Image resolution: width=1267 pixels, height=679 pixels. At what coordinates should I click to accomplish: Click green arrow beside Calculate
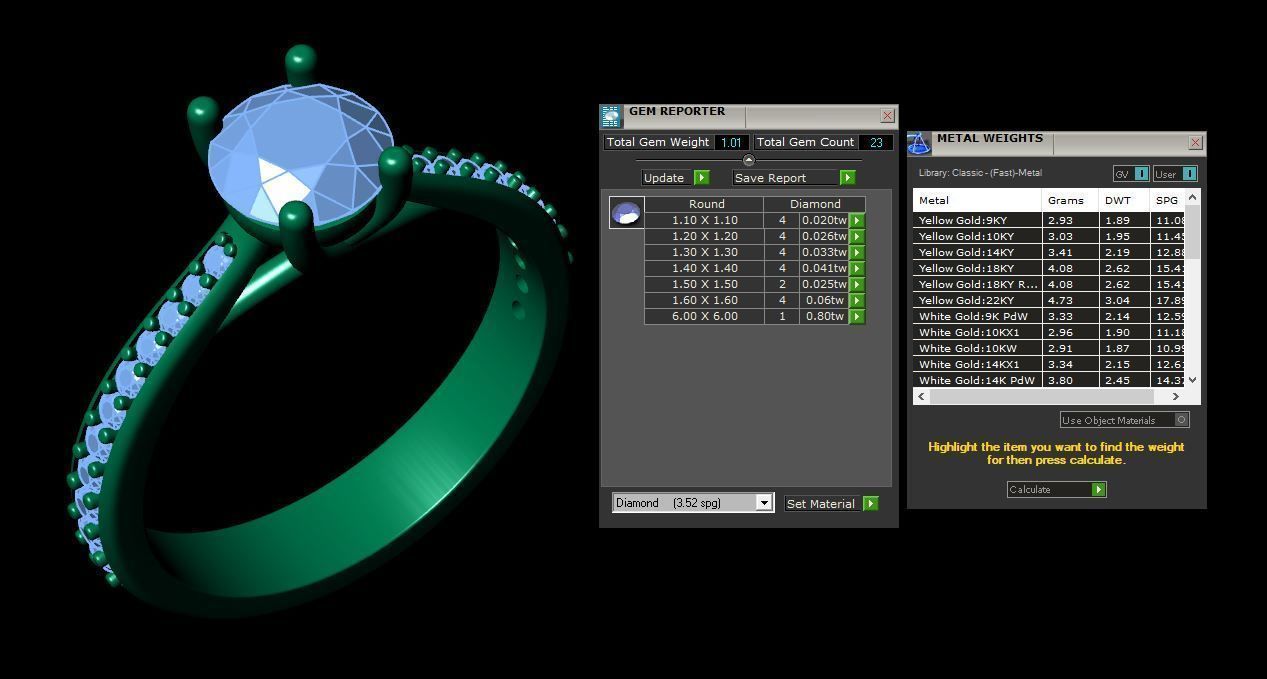(x=1098, y=489)
